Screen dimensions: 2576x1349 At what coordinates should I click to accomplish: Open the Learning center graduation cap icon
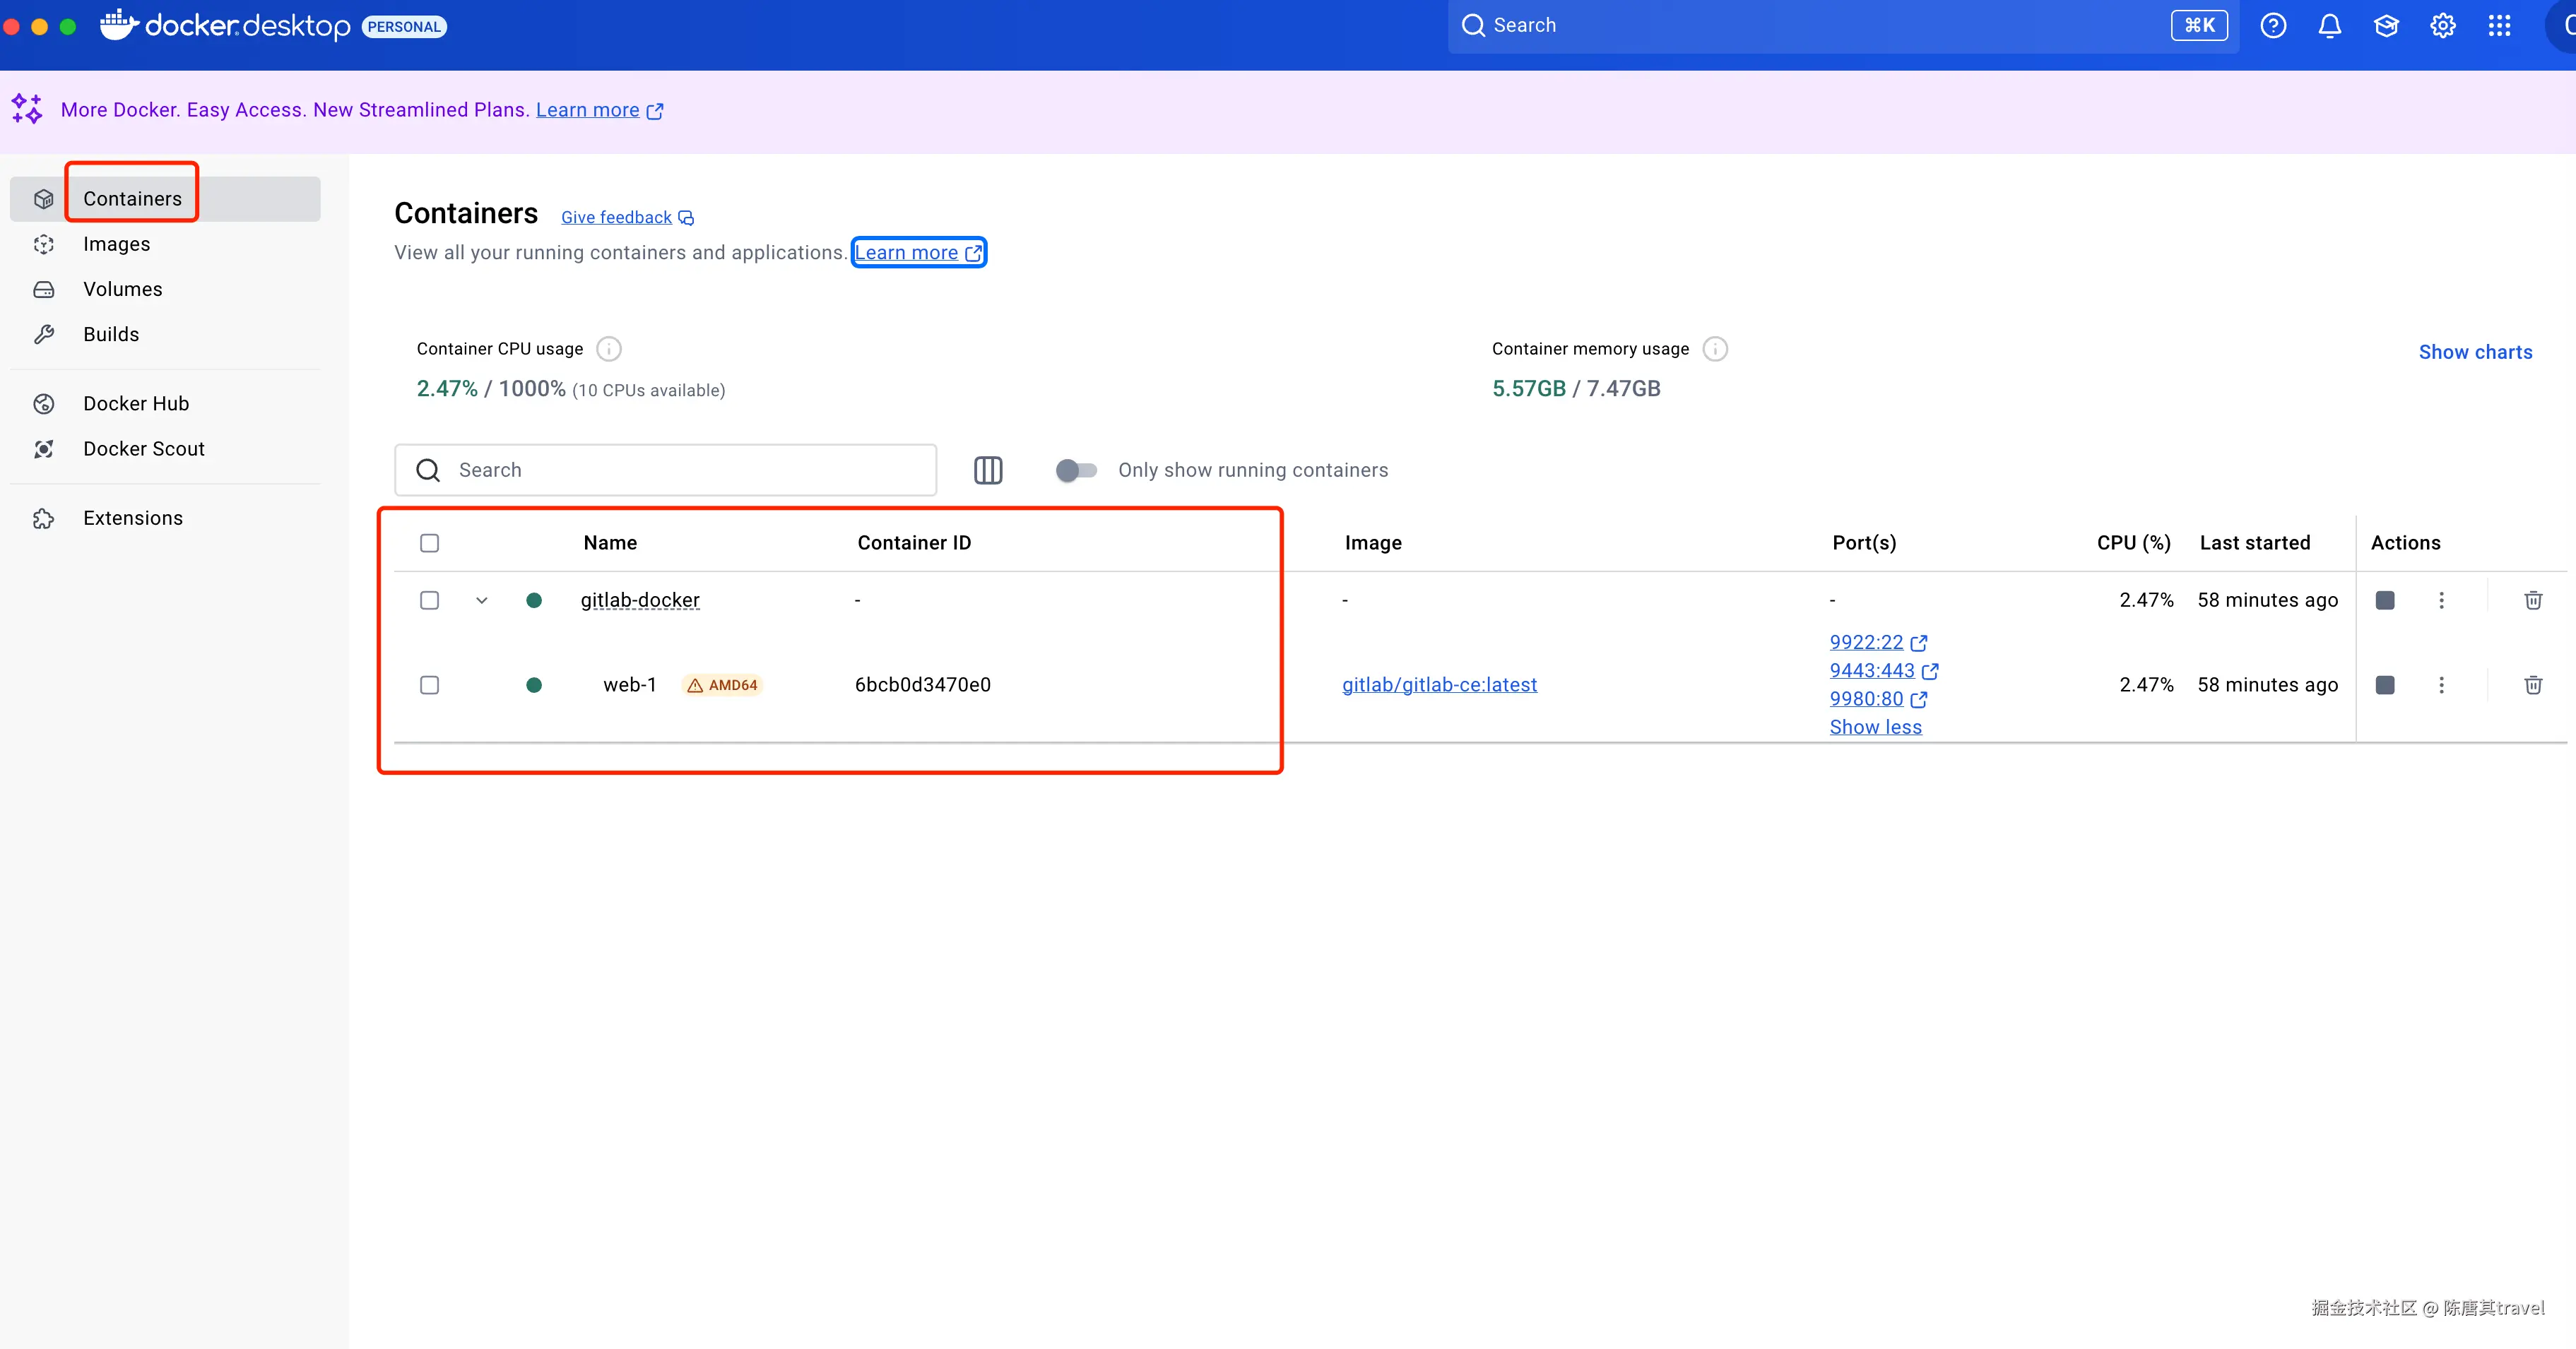[2386, 26]
